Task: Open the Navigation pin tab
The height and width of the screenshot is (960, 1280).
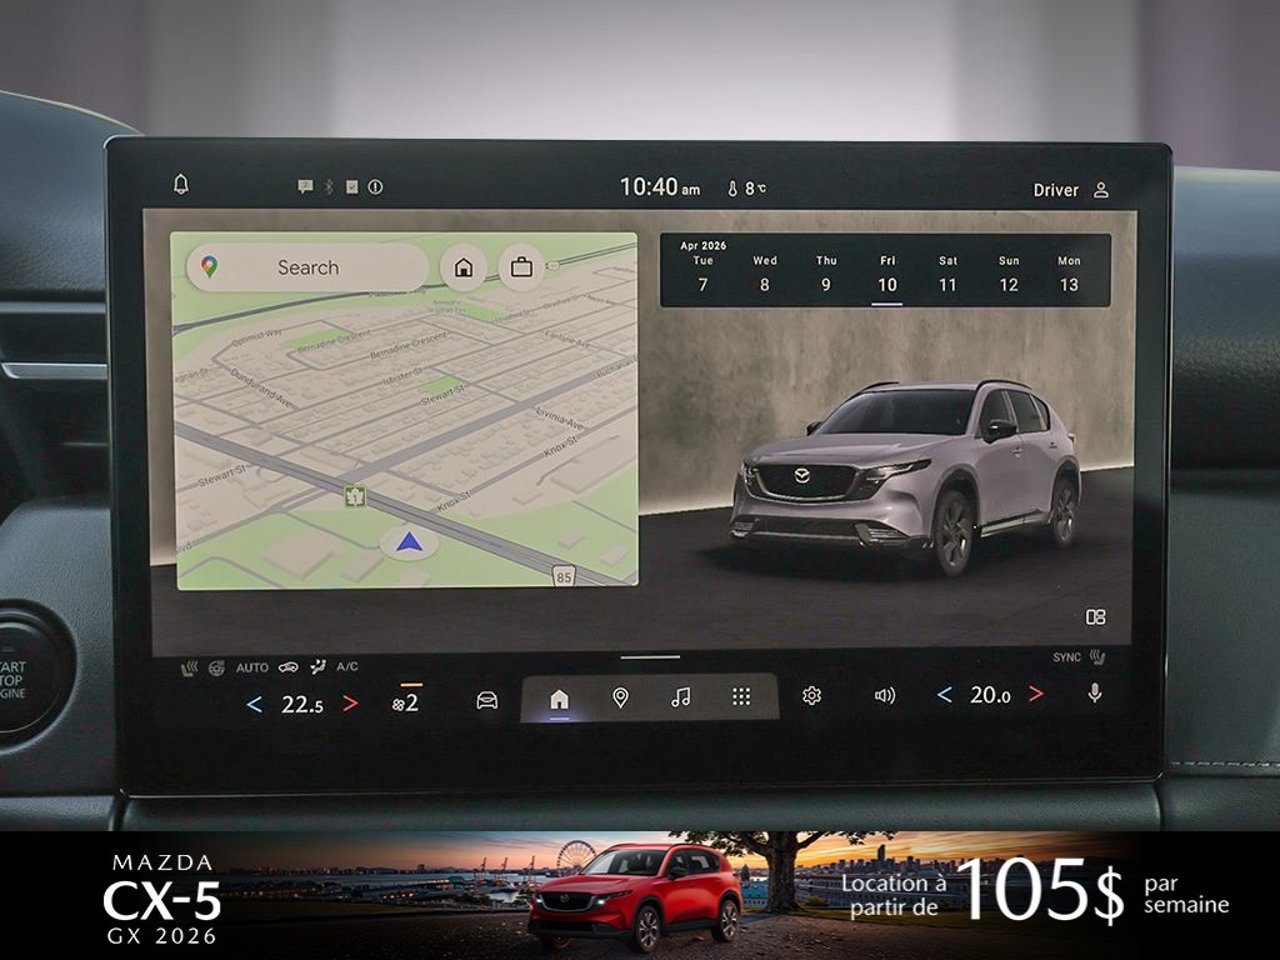Action: coord(620,698)
